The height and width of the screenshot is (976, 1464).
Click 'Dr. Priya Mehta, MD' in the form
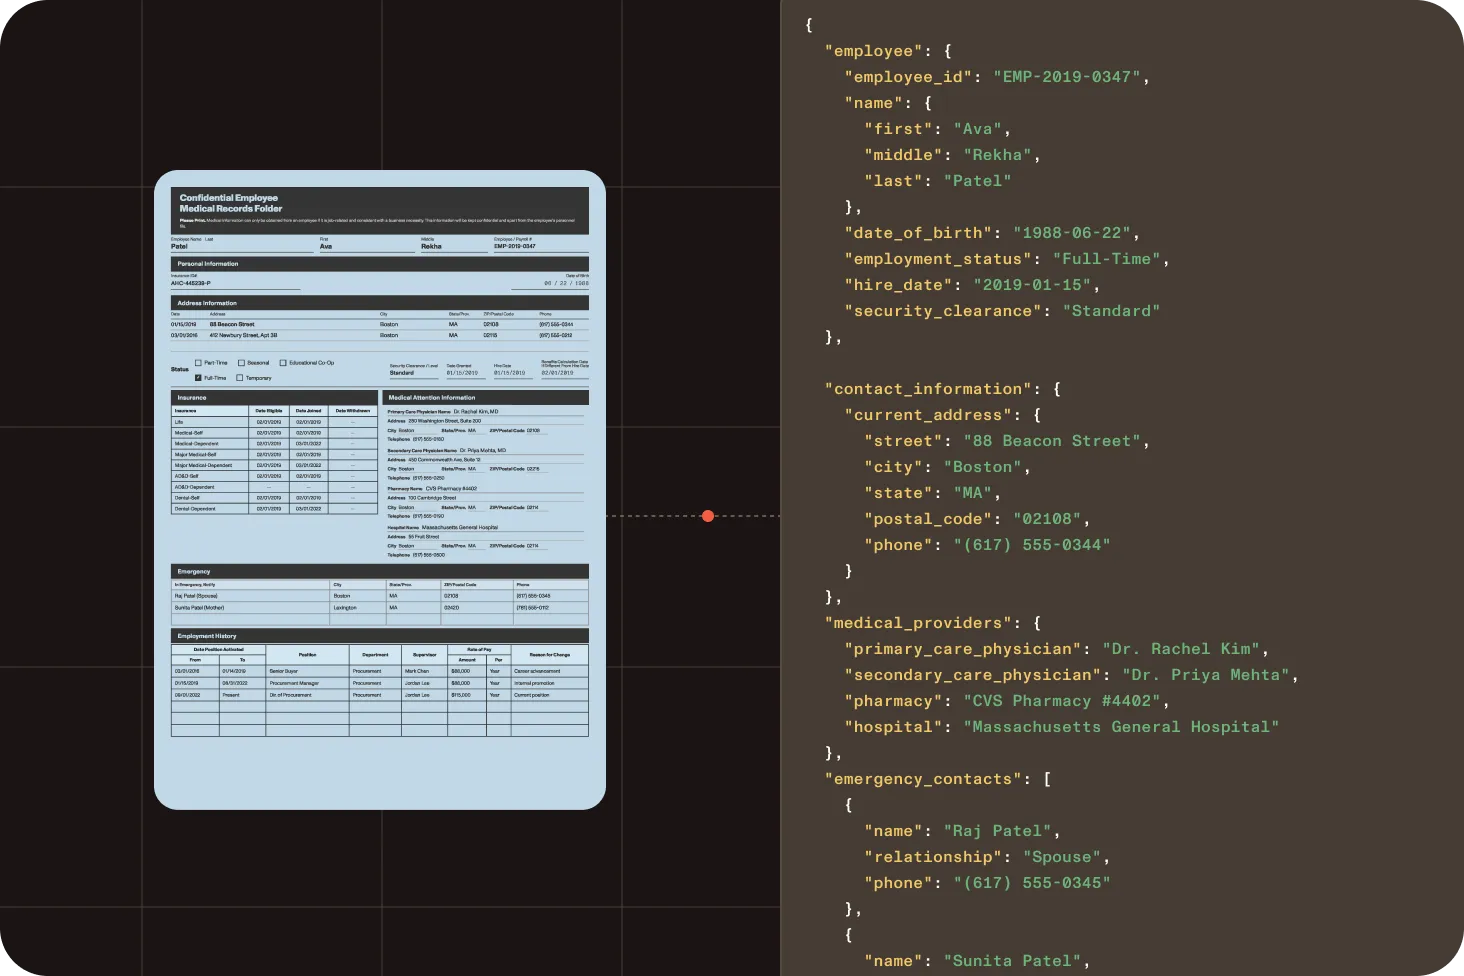coord(483,450)
